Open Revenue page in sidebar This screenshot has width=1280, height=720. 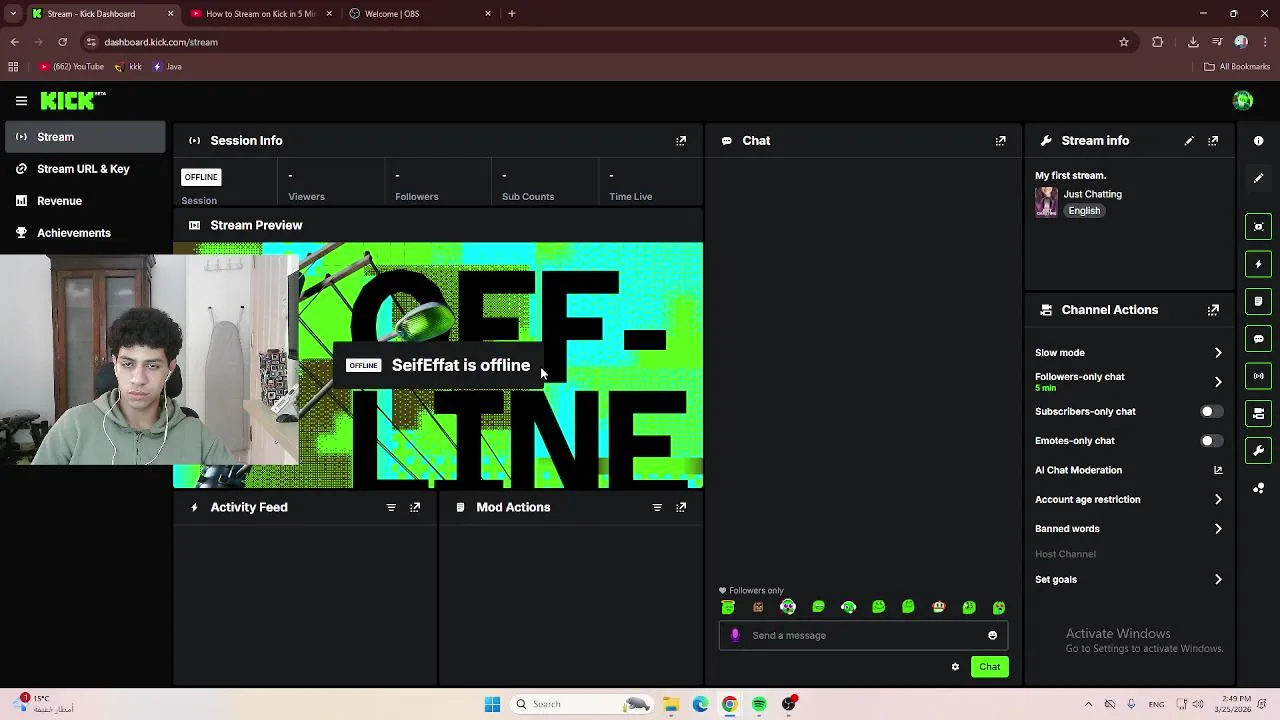[84, 201]
